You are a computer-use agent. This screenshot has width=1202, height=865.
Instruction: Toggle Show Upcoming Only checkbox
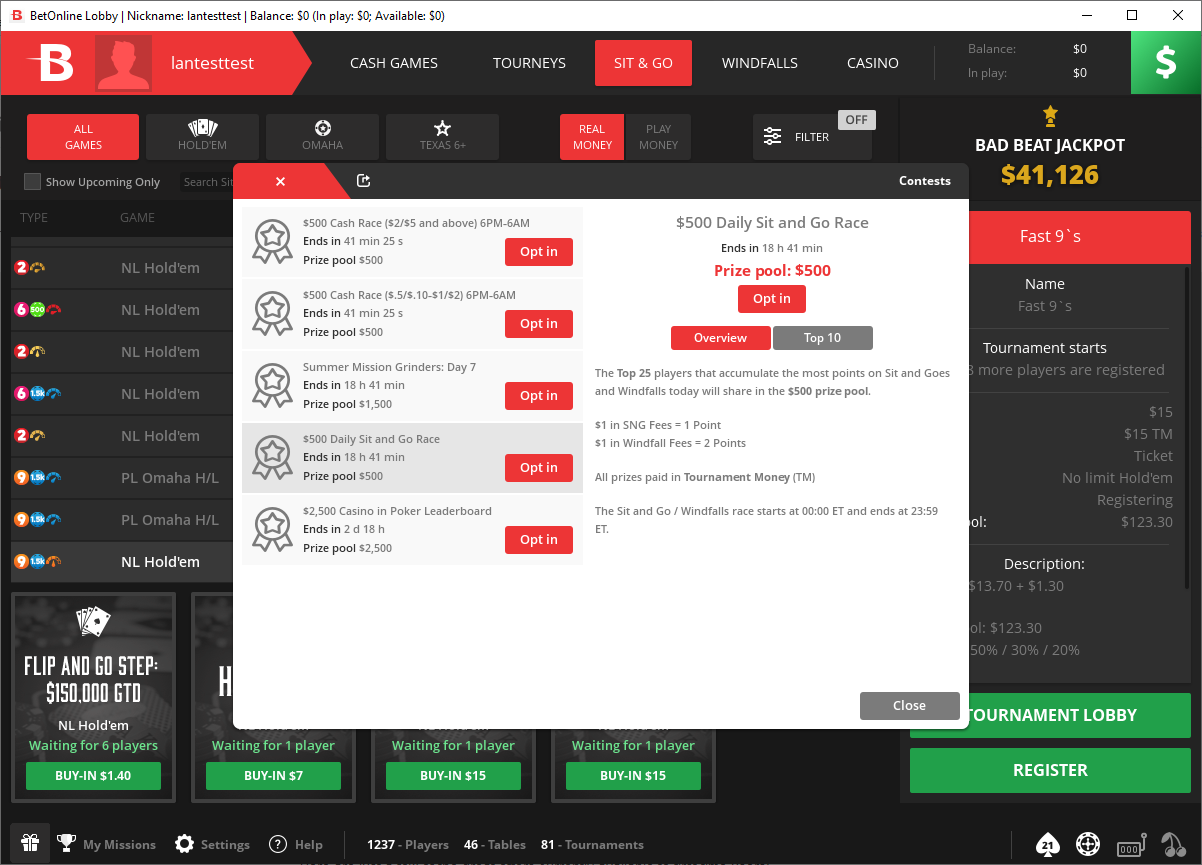pyautogui.click(x=33, y=182)
